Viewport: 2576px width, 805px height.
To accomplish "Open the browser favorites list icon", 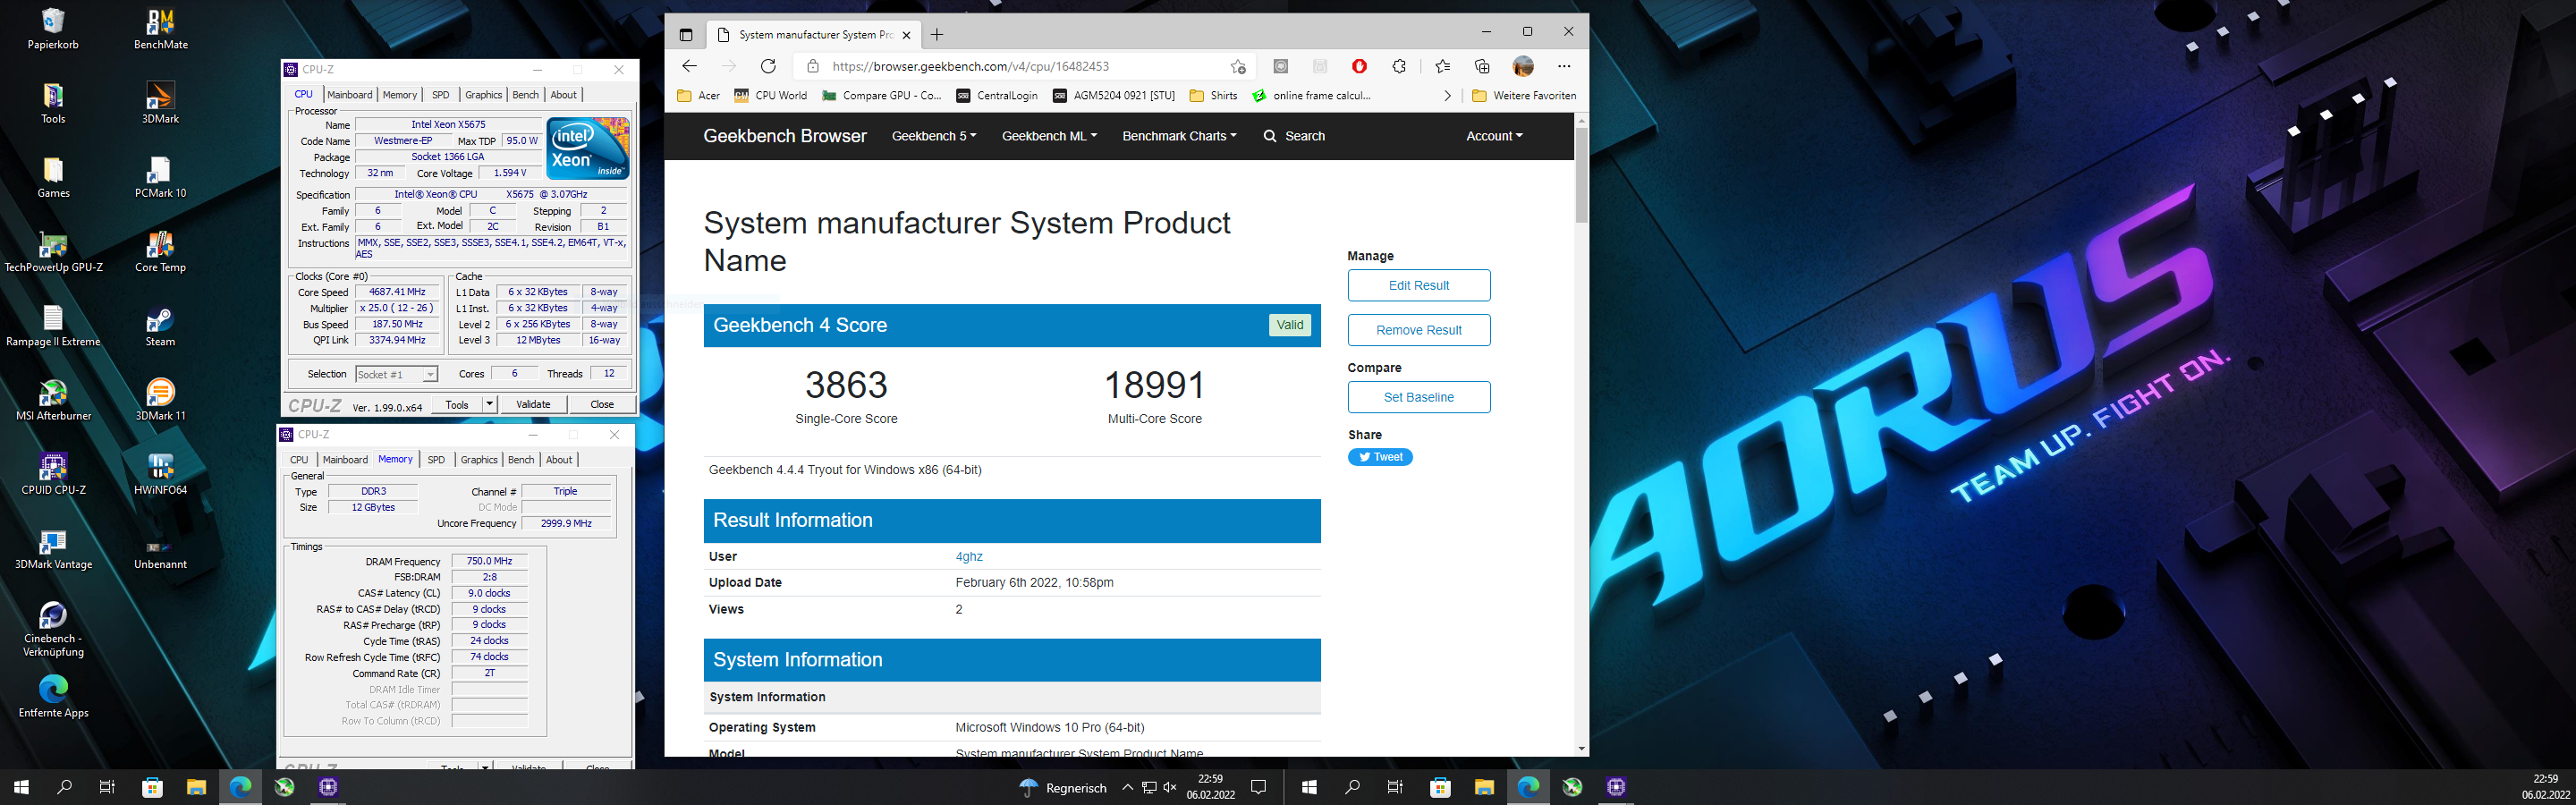I will (x=1442, y=66).
